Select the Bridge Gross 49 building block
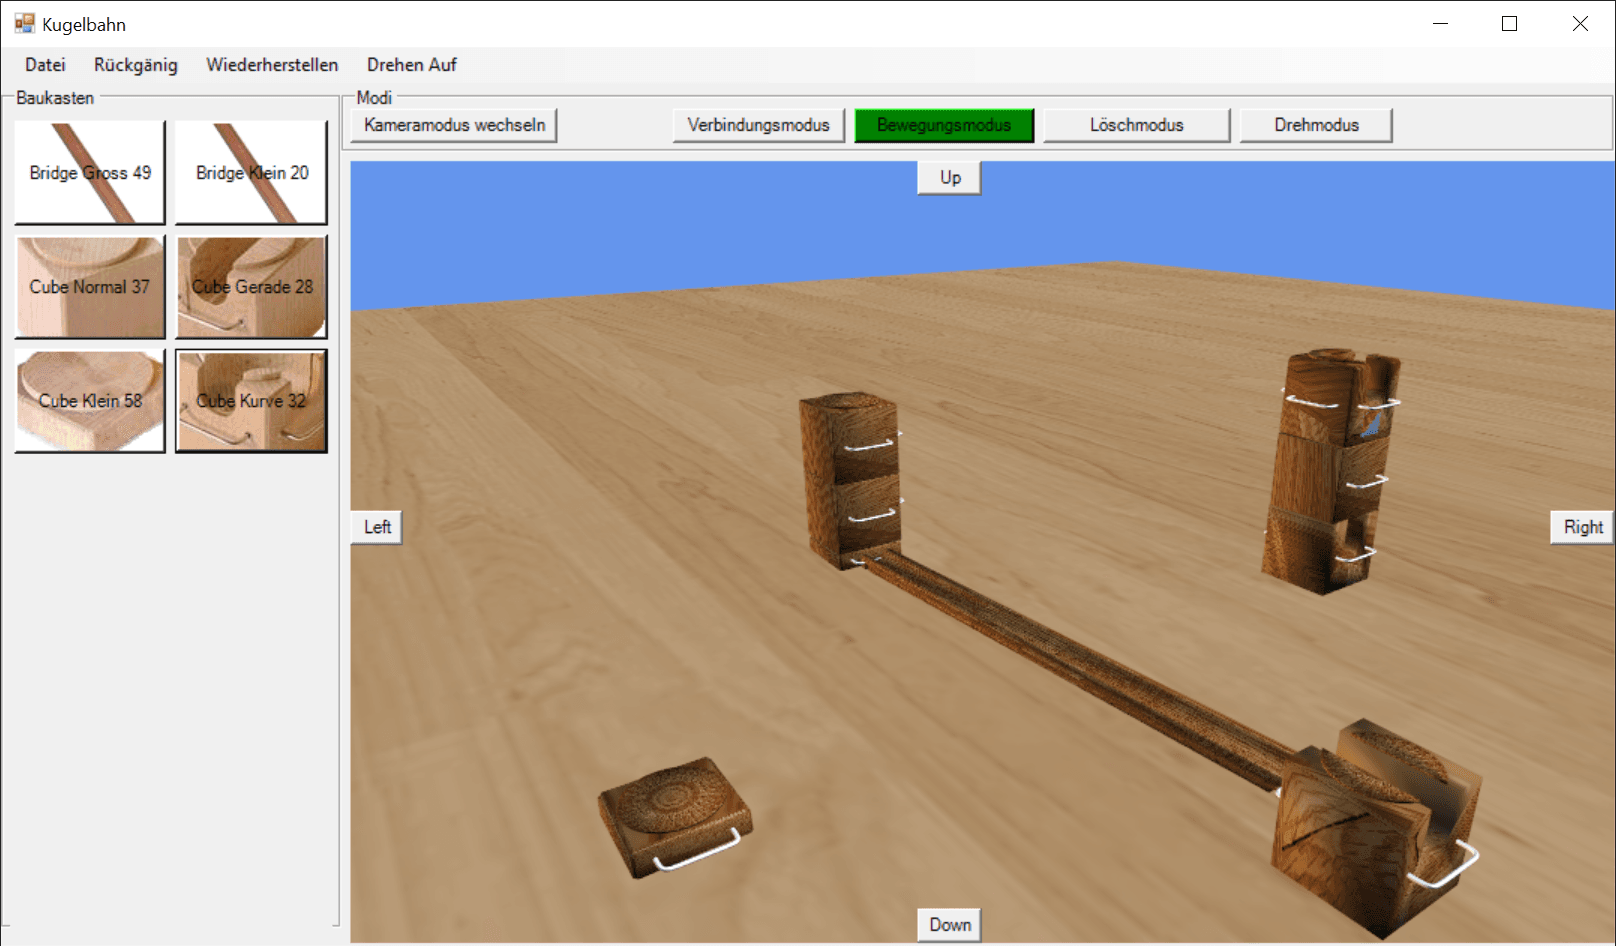 (x=89, y=172)
